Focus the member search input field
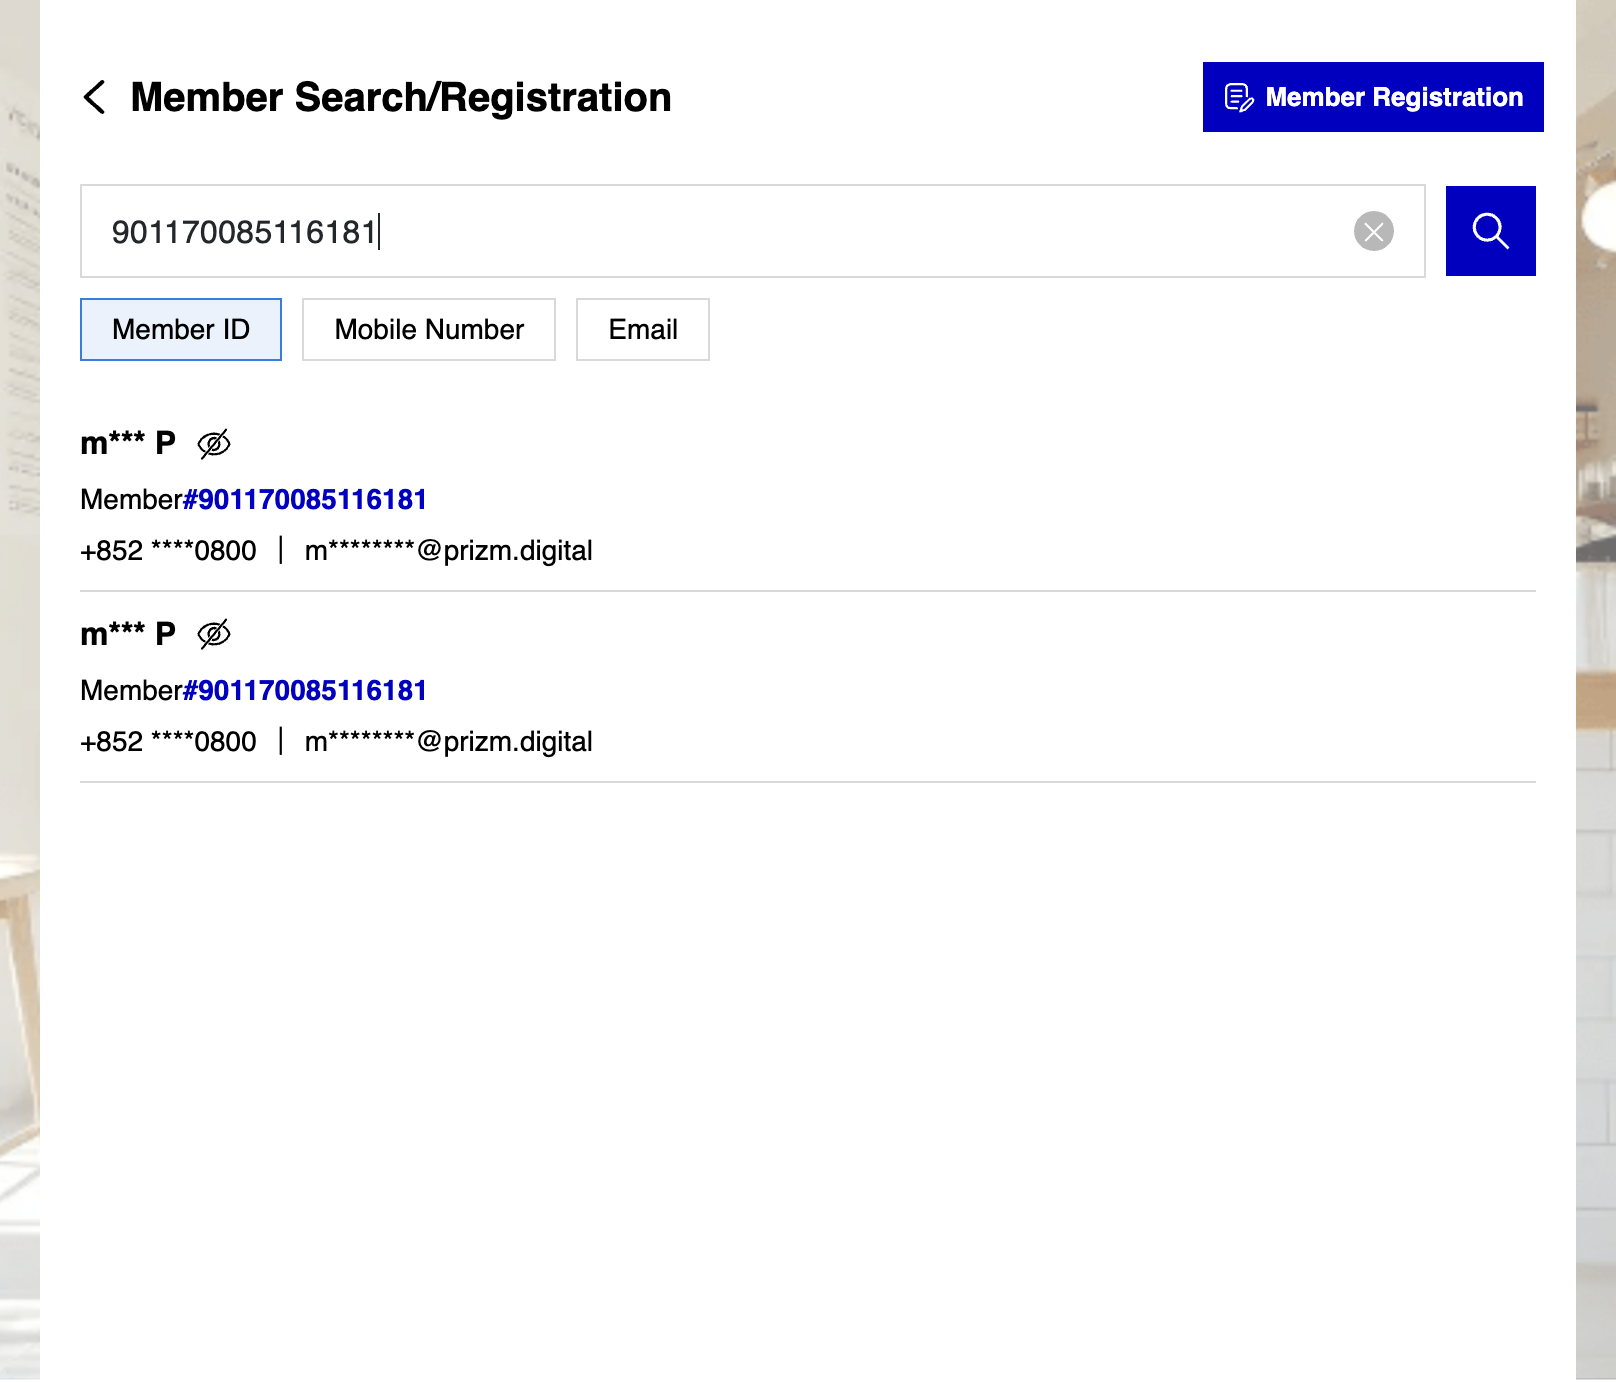 click(x=752, y=231)
